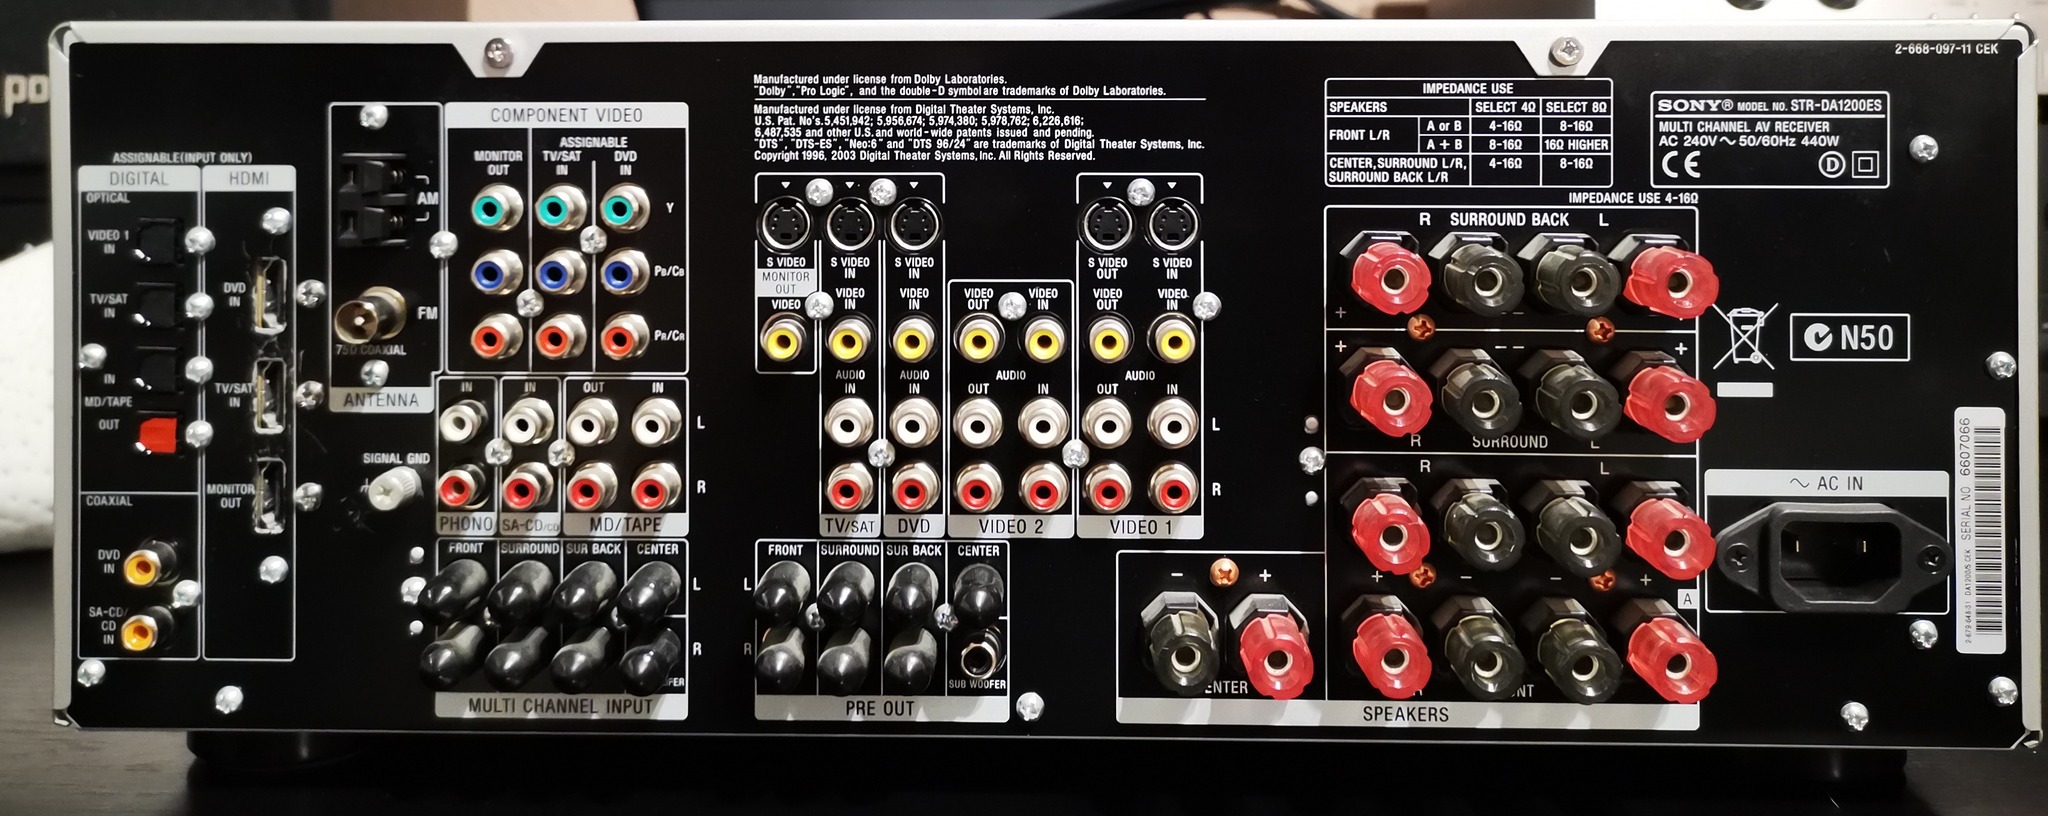
Task: Click the HDMI DVD IN port
Action: point(269,295)
